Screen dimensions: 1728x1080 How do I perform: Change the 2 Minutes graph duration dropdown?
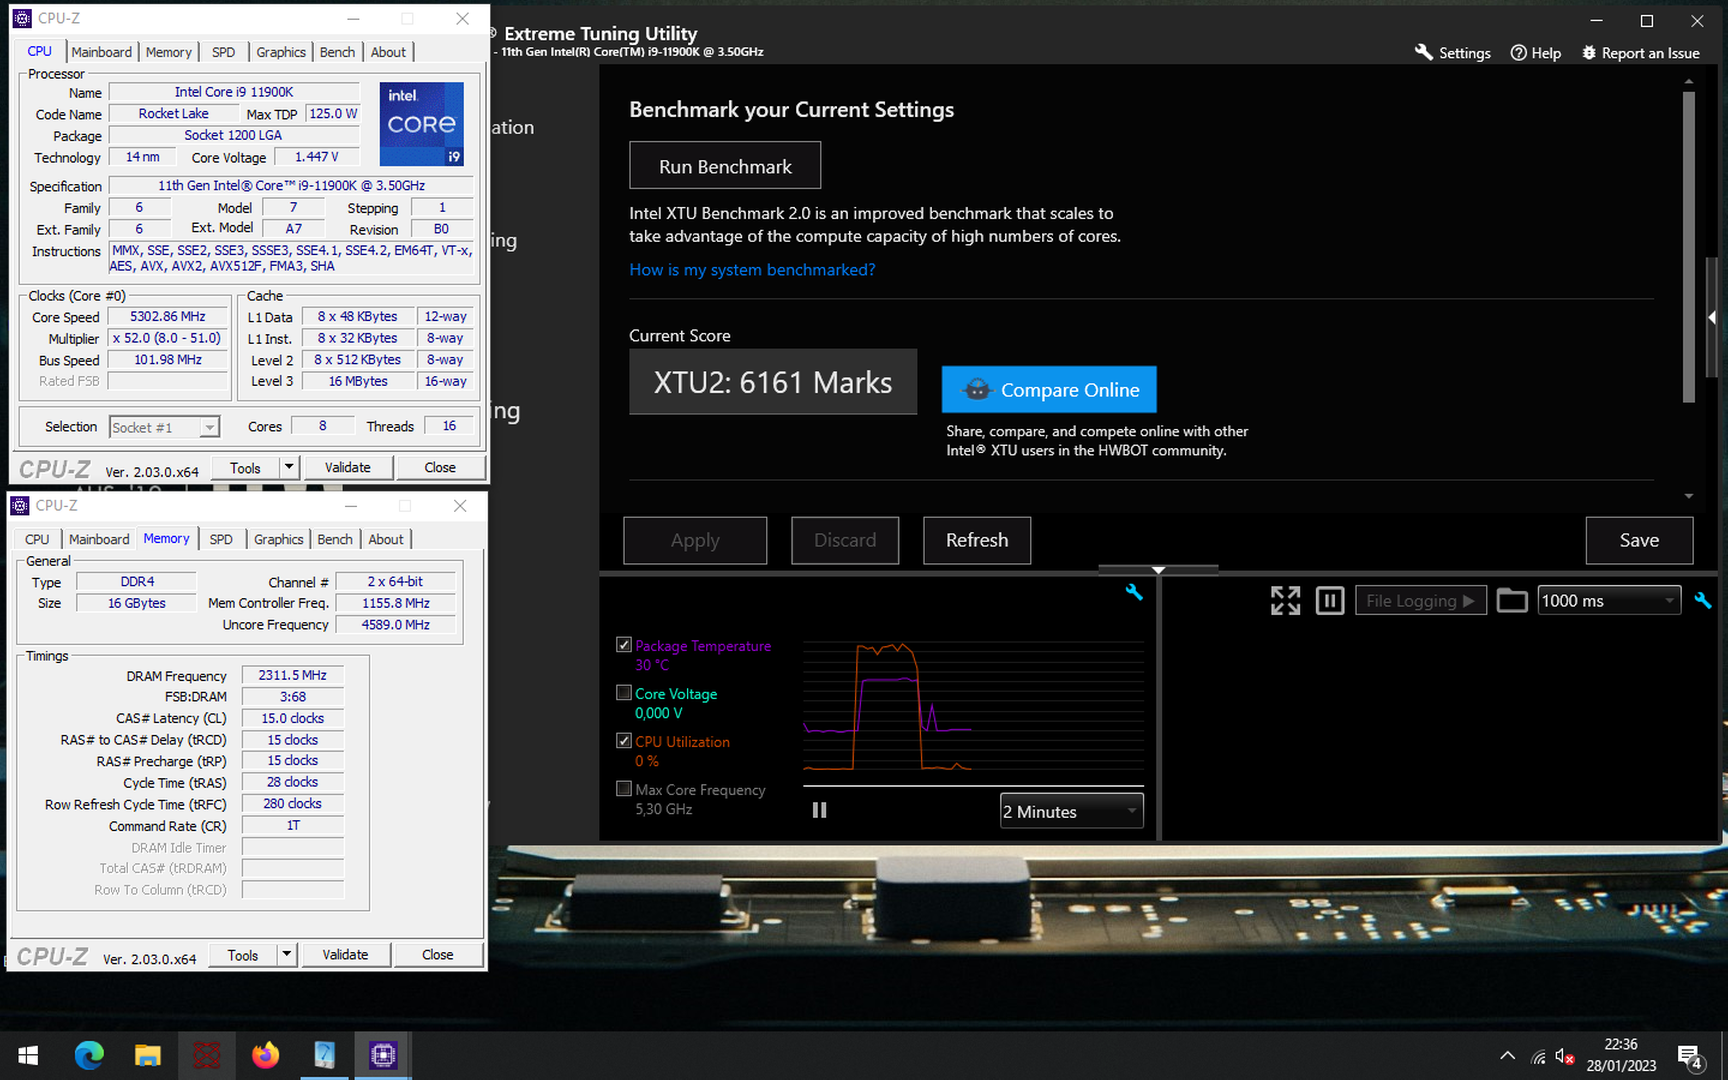1071,811
